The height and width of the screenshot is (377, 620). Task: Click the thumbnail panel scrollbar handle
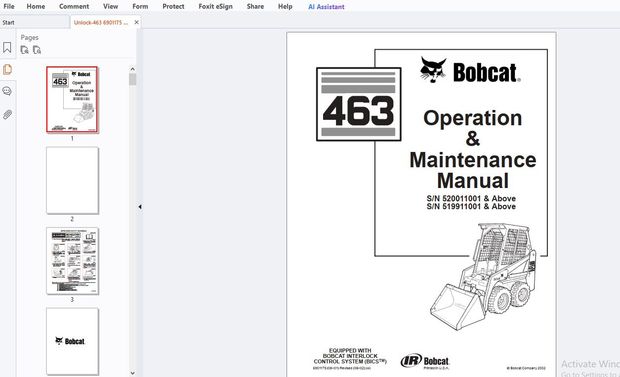[x=132, y=80]
